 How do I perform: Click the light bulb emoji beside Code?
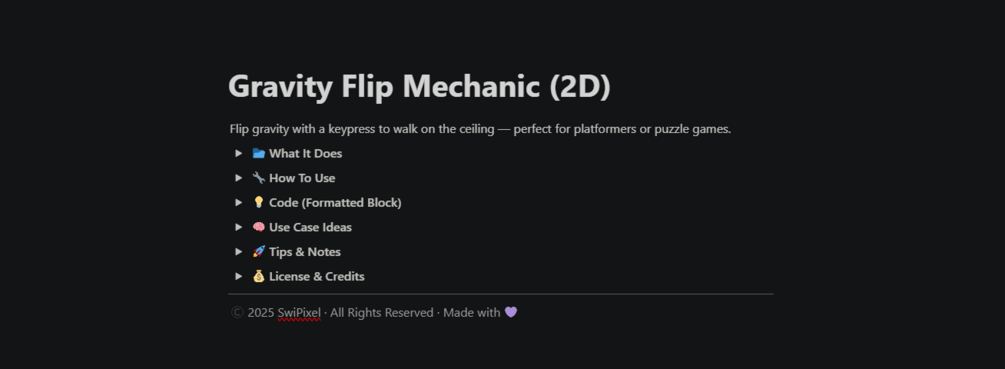click(258, 202)
